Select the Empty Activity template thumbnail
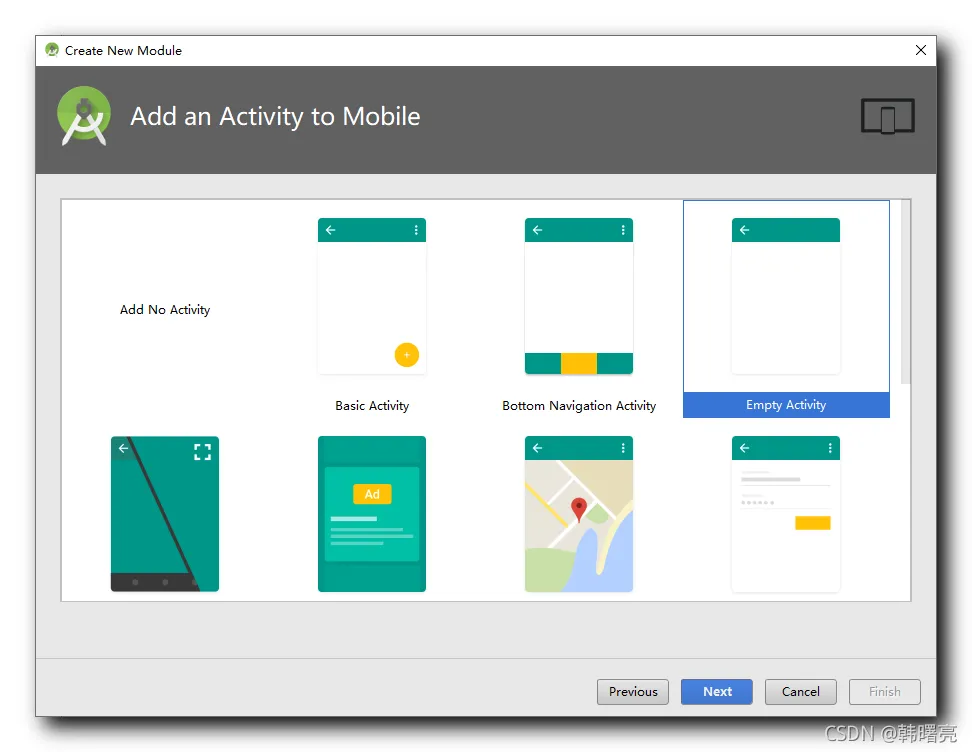 pyautogui.click(x=786, y=296)
